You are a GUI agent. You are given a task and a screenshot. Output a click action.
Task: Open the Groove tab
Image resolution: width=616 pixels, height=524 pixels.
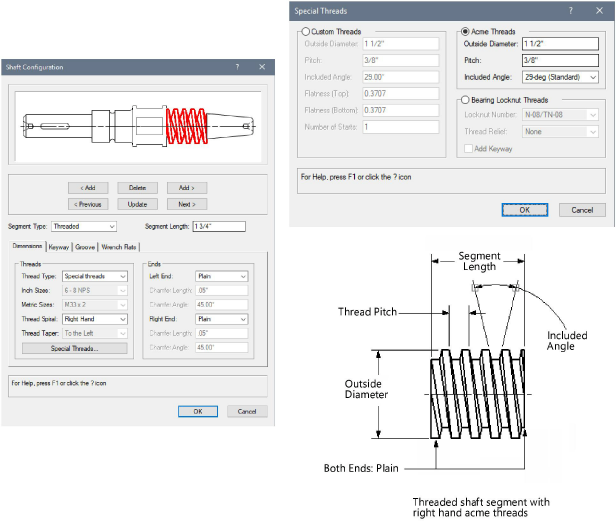85,245
